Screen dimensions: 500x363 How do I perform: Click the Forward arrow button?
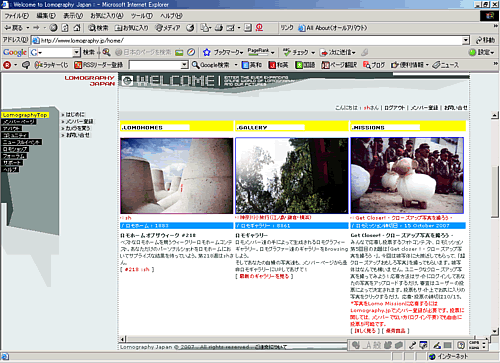coord(36,28)
